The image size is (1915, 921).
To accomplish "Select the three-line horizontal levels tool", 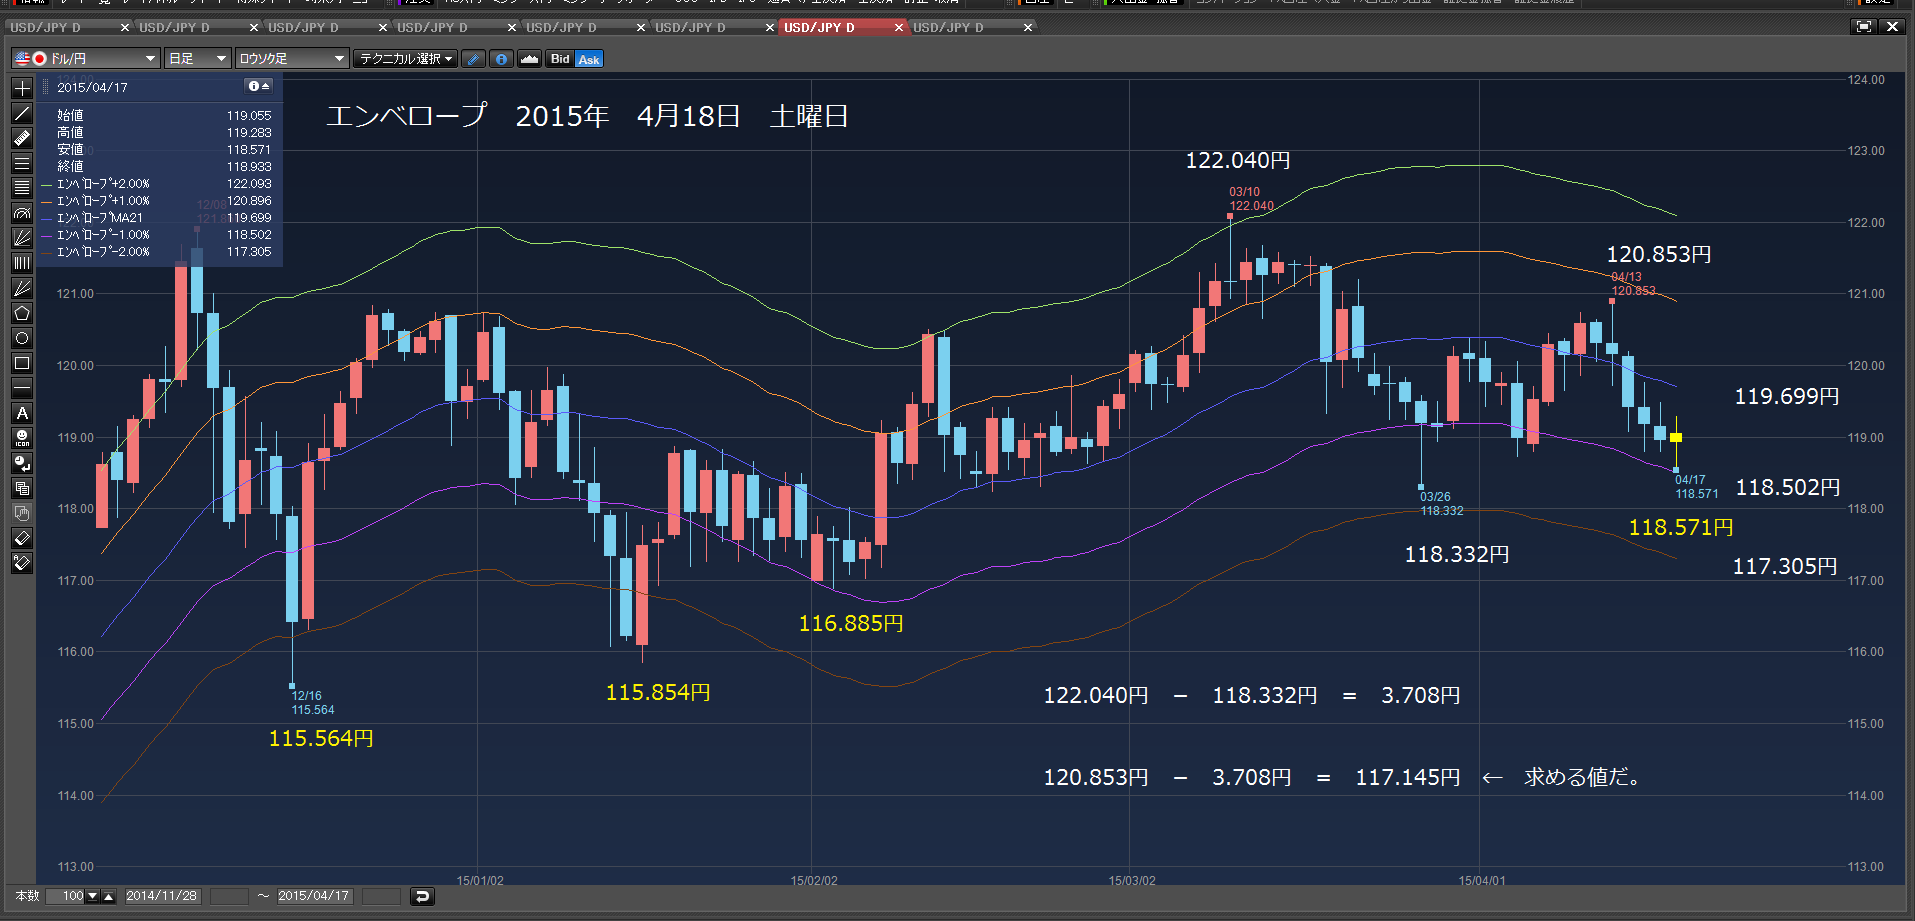I will (22, 163).
